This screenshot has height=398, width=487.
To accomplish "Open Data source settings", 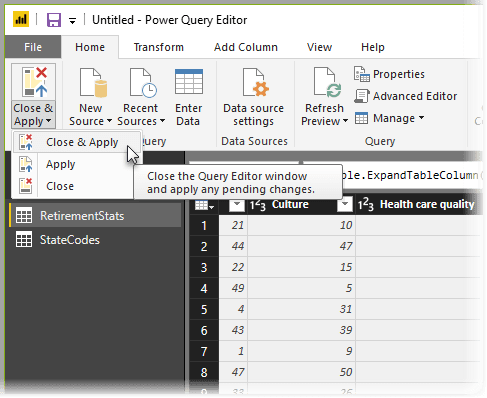I will [254, 97].
